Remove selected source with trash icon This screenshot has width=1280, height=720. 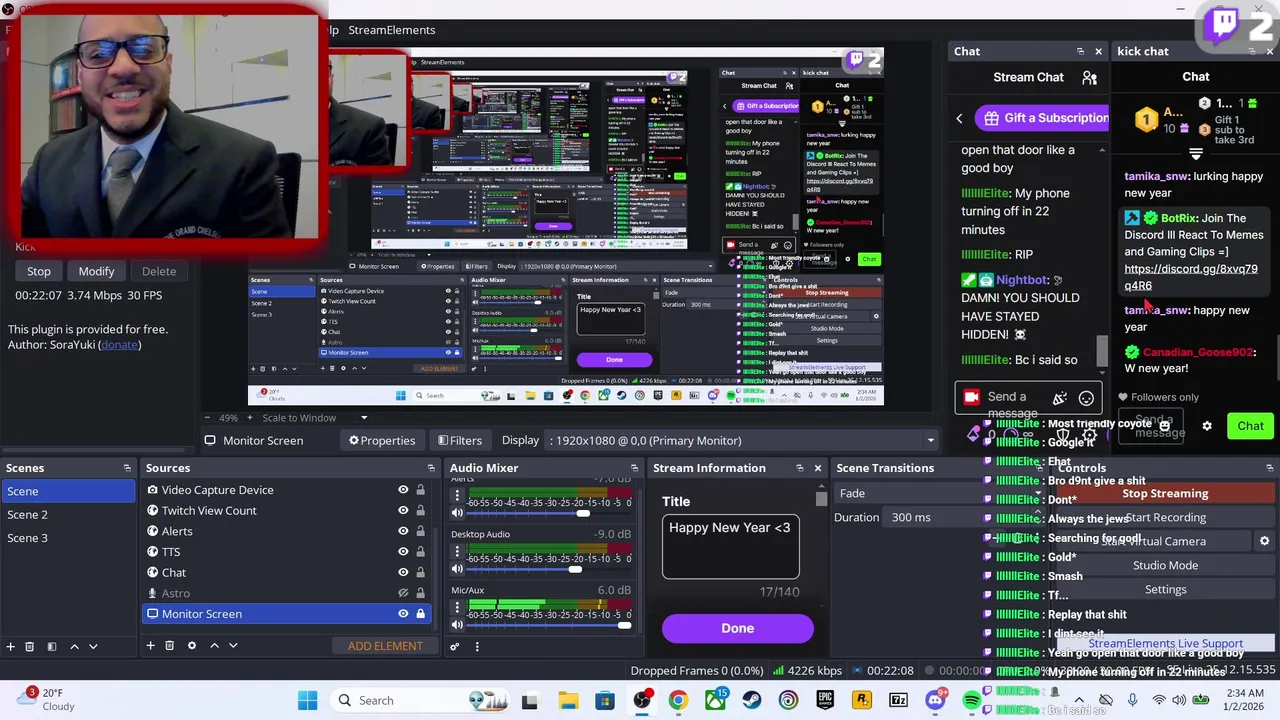pos(169,646)
